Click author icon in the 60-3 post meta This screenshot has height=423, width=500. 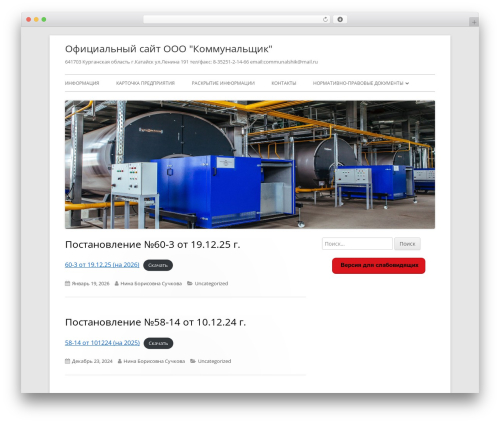pos(117,283)
